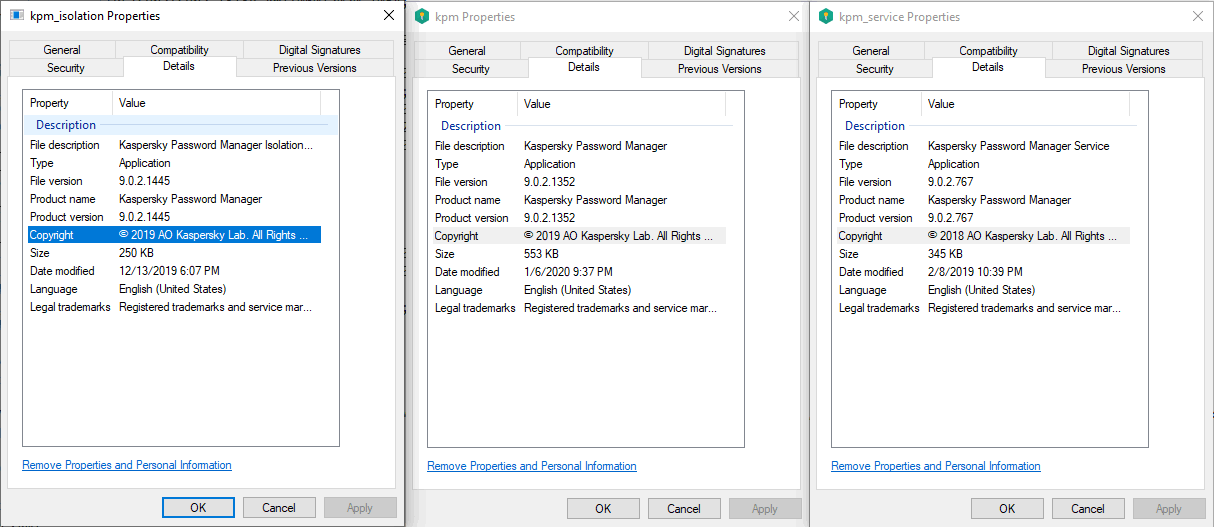
Task: Select File description Kaspersky Password Manager Service row
Action: tap(983, 146)
